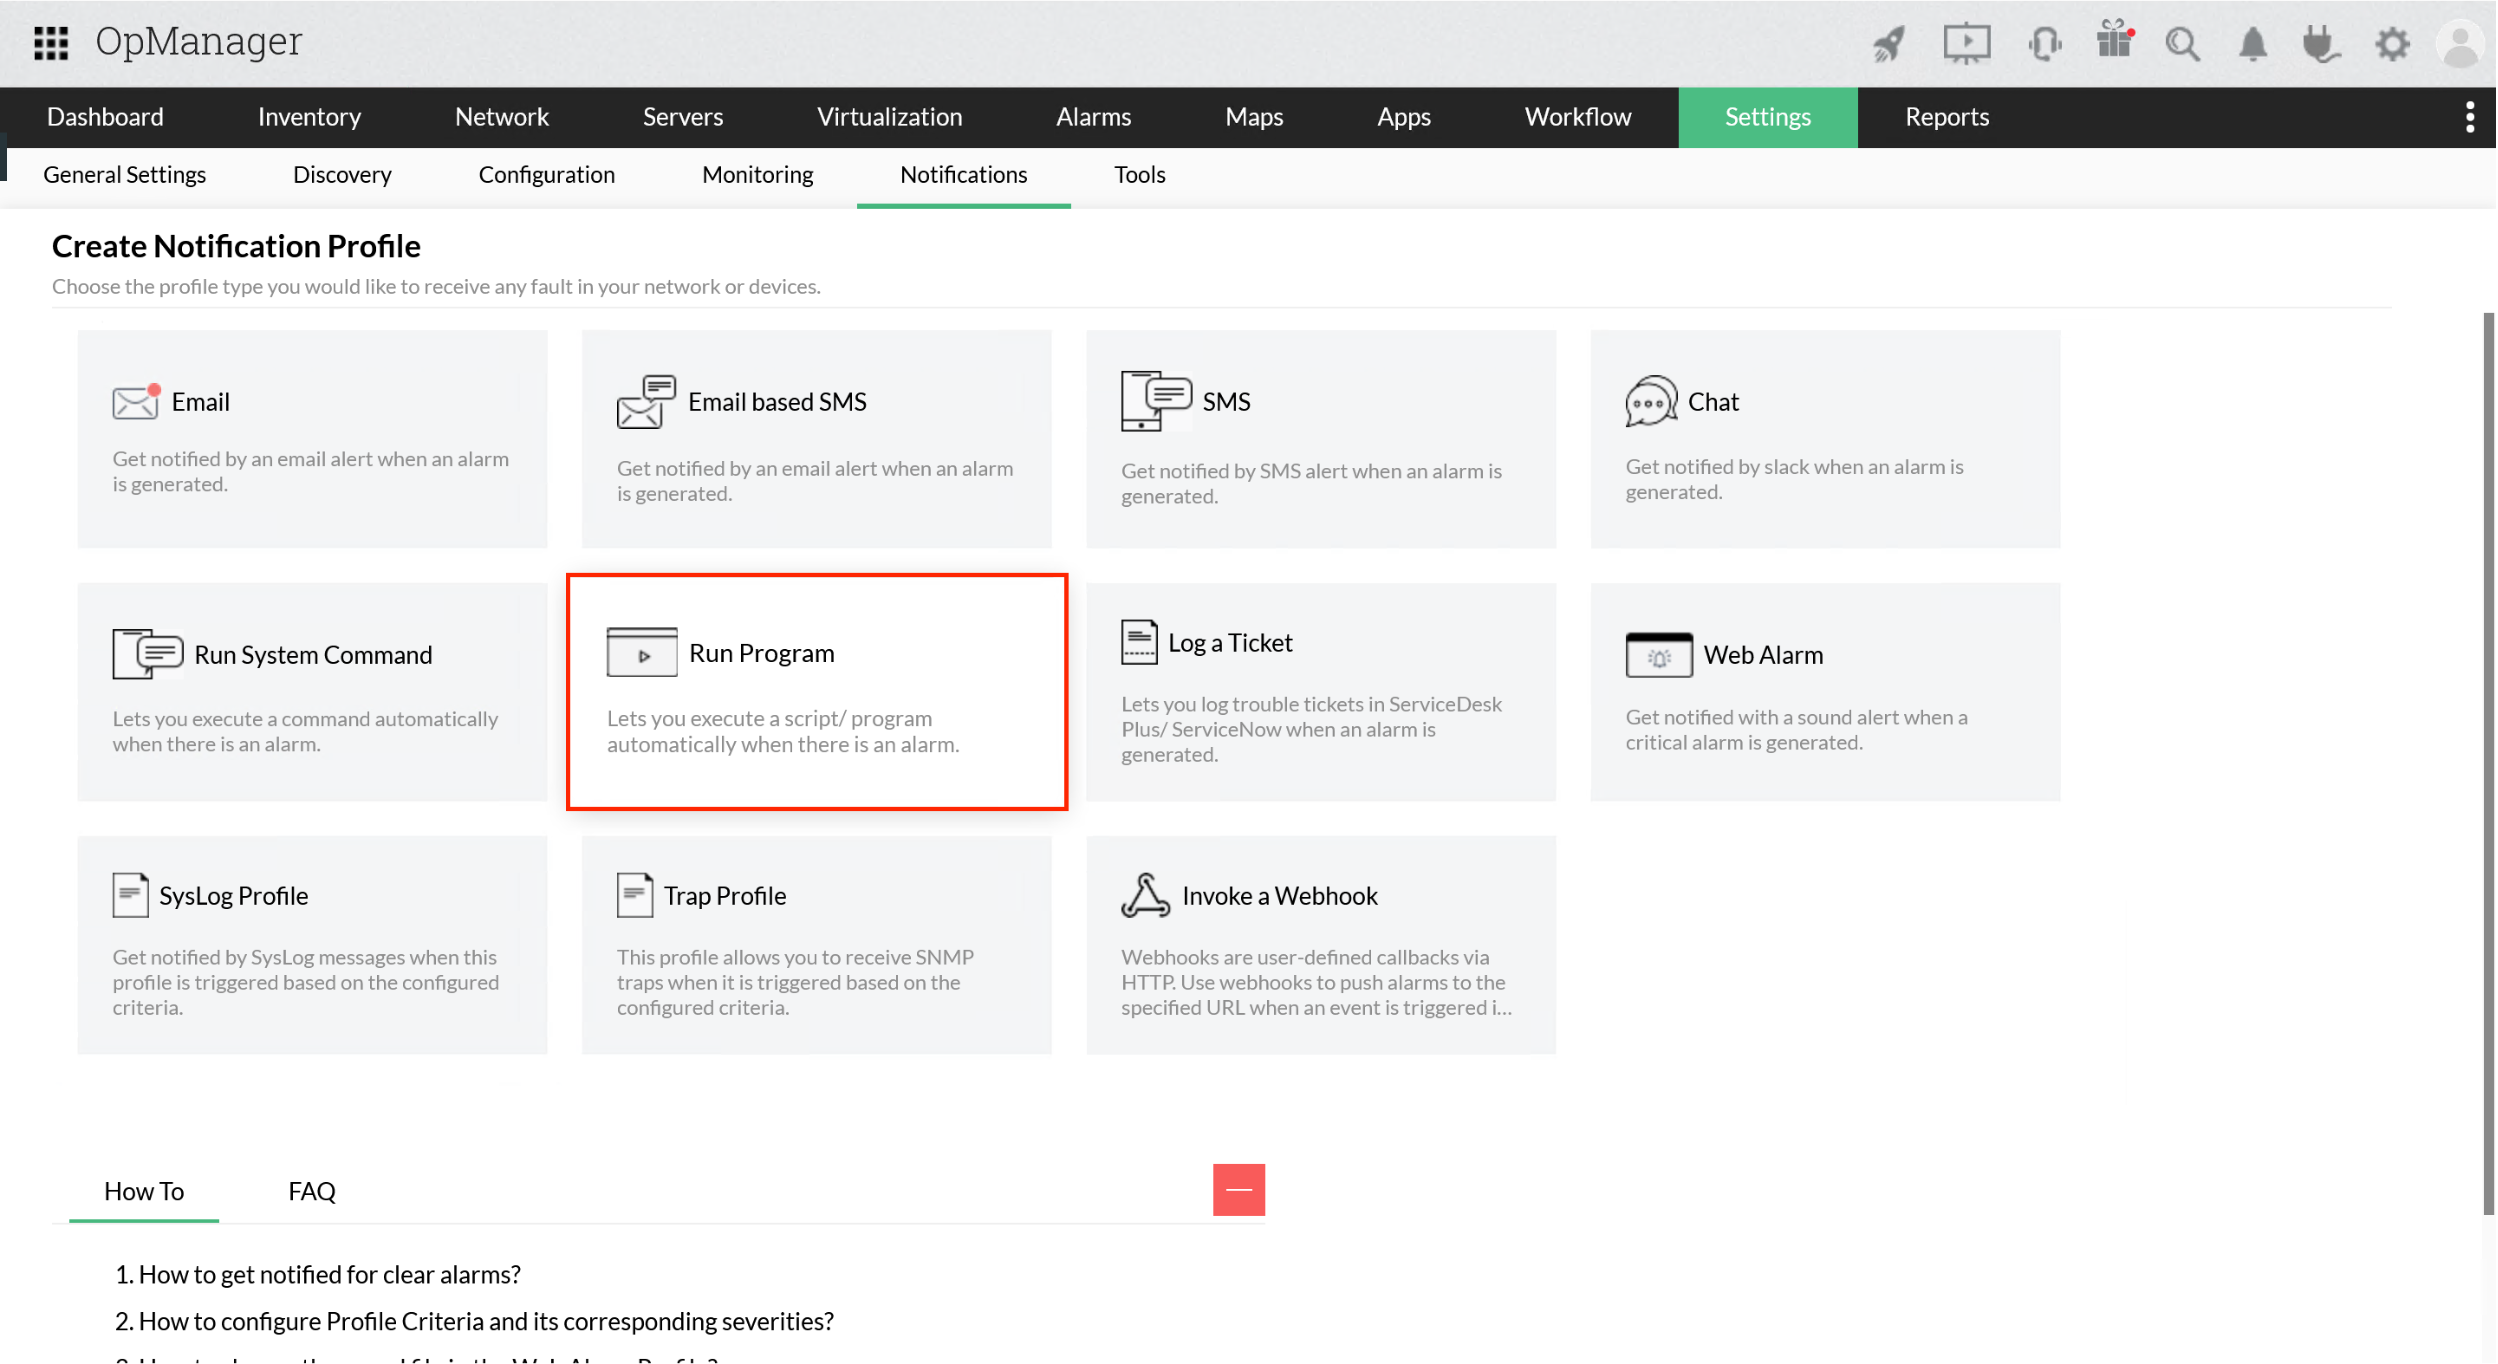Open the video presentation screen icon
Image resolution: width=2498 pixels, height=1364 pixels.
[x=1966, y=44]
